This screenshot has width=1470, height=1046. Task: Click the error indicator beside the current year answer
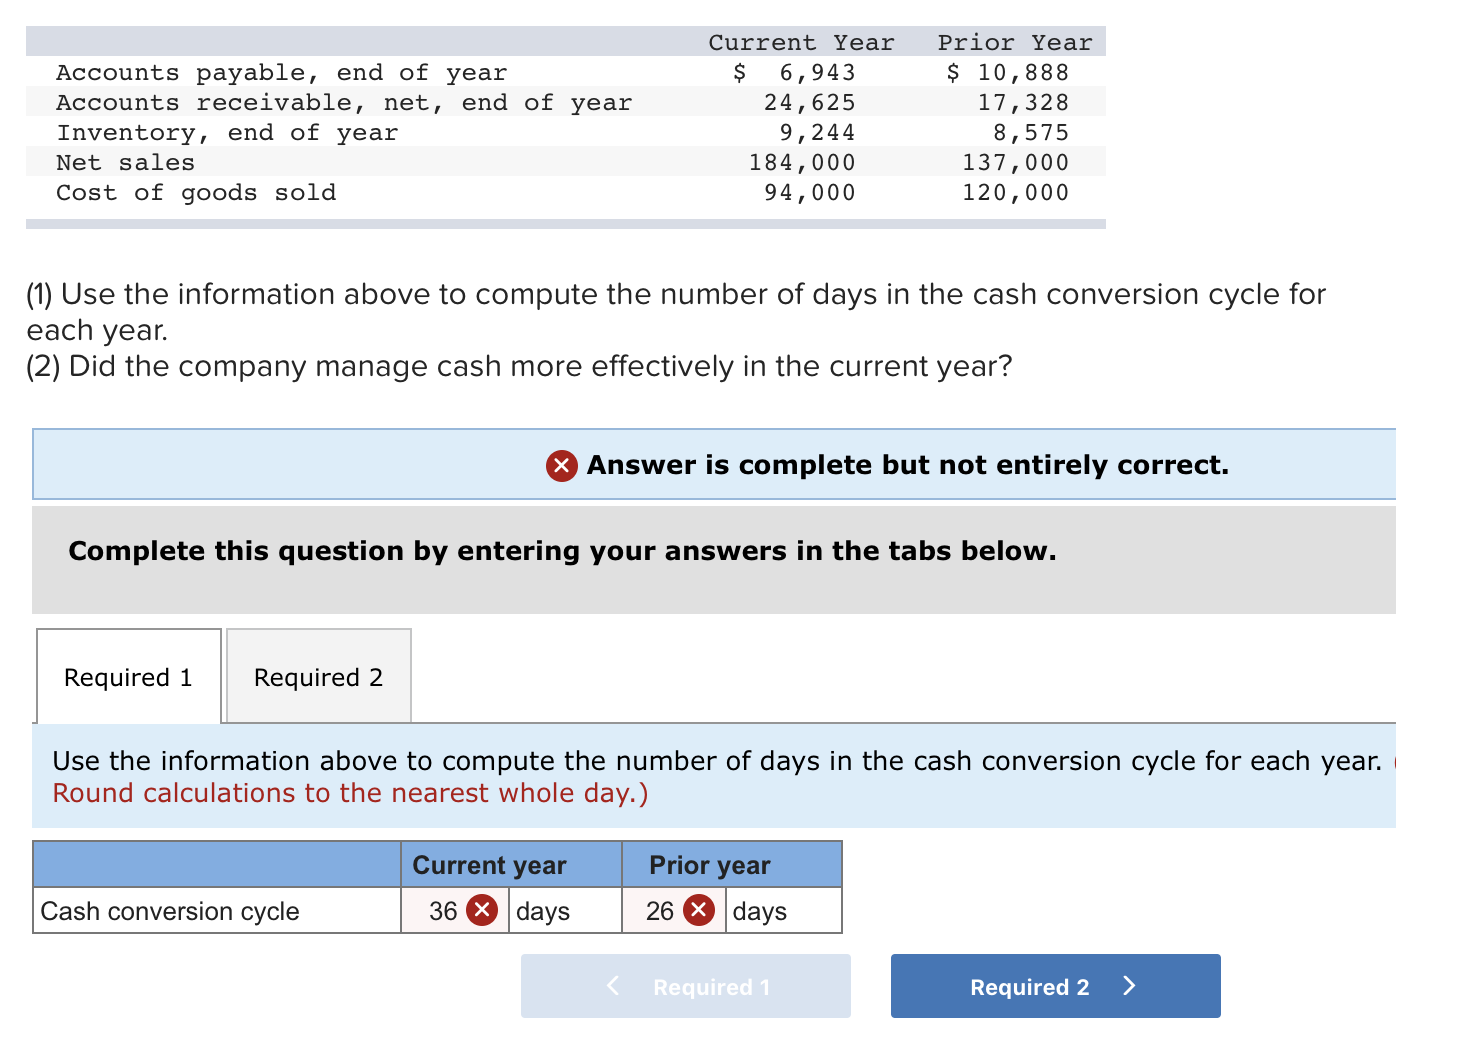pyautogui.click(x=483, y=910)
